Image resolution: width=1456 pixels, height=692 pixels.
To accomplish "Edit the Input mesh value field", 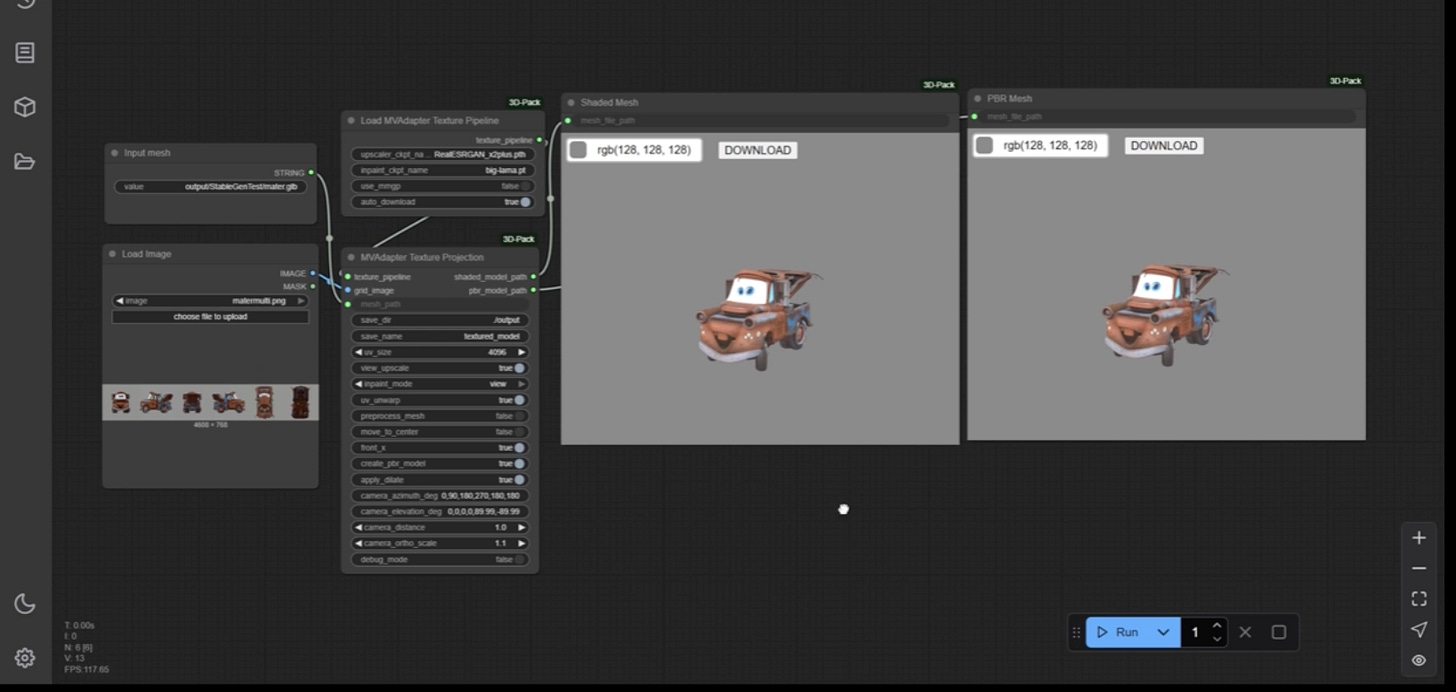I will pos(210,187).
